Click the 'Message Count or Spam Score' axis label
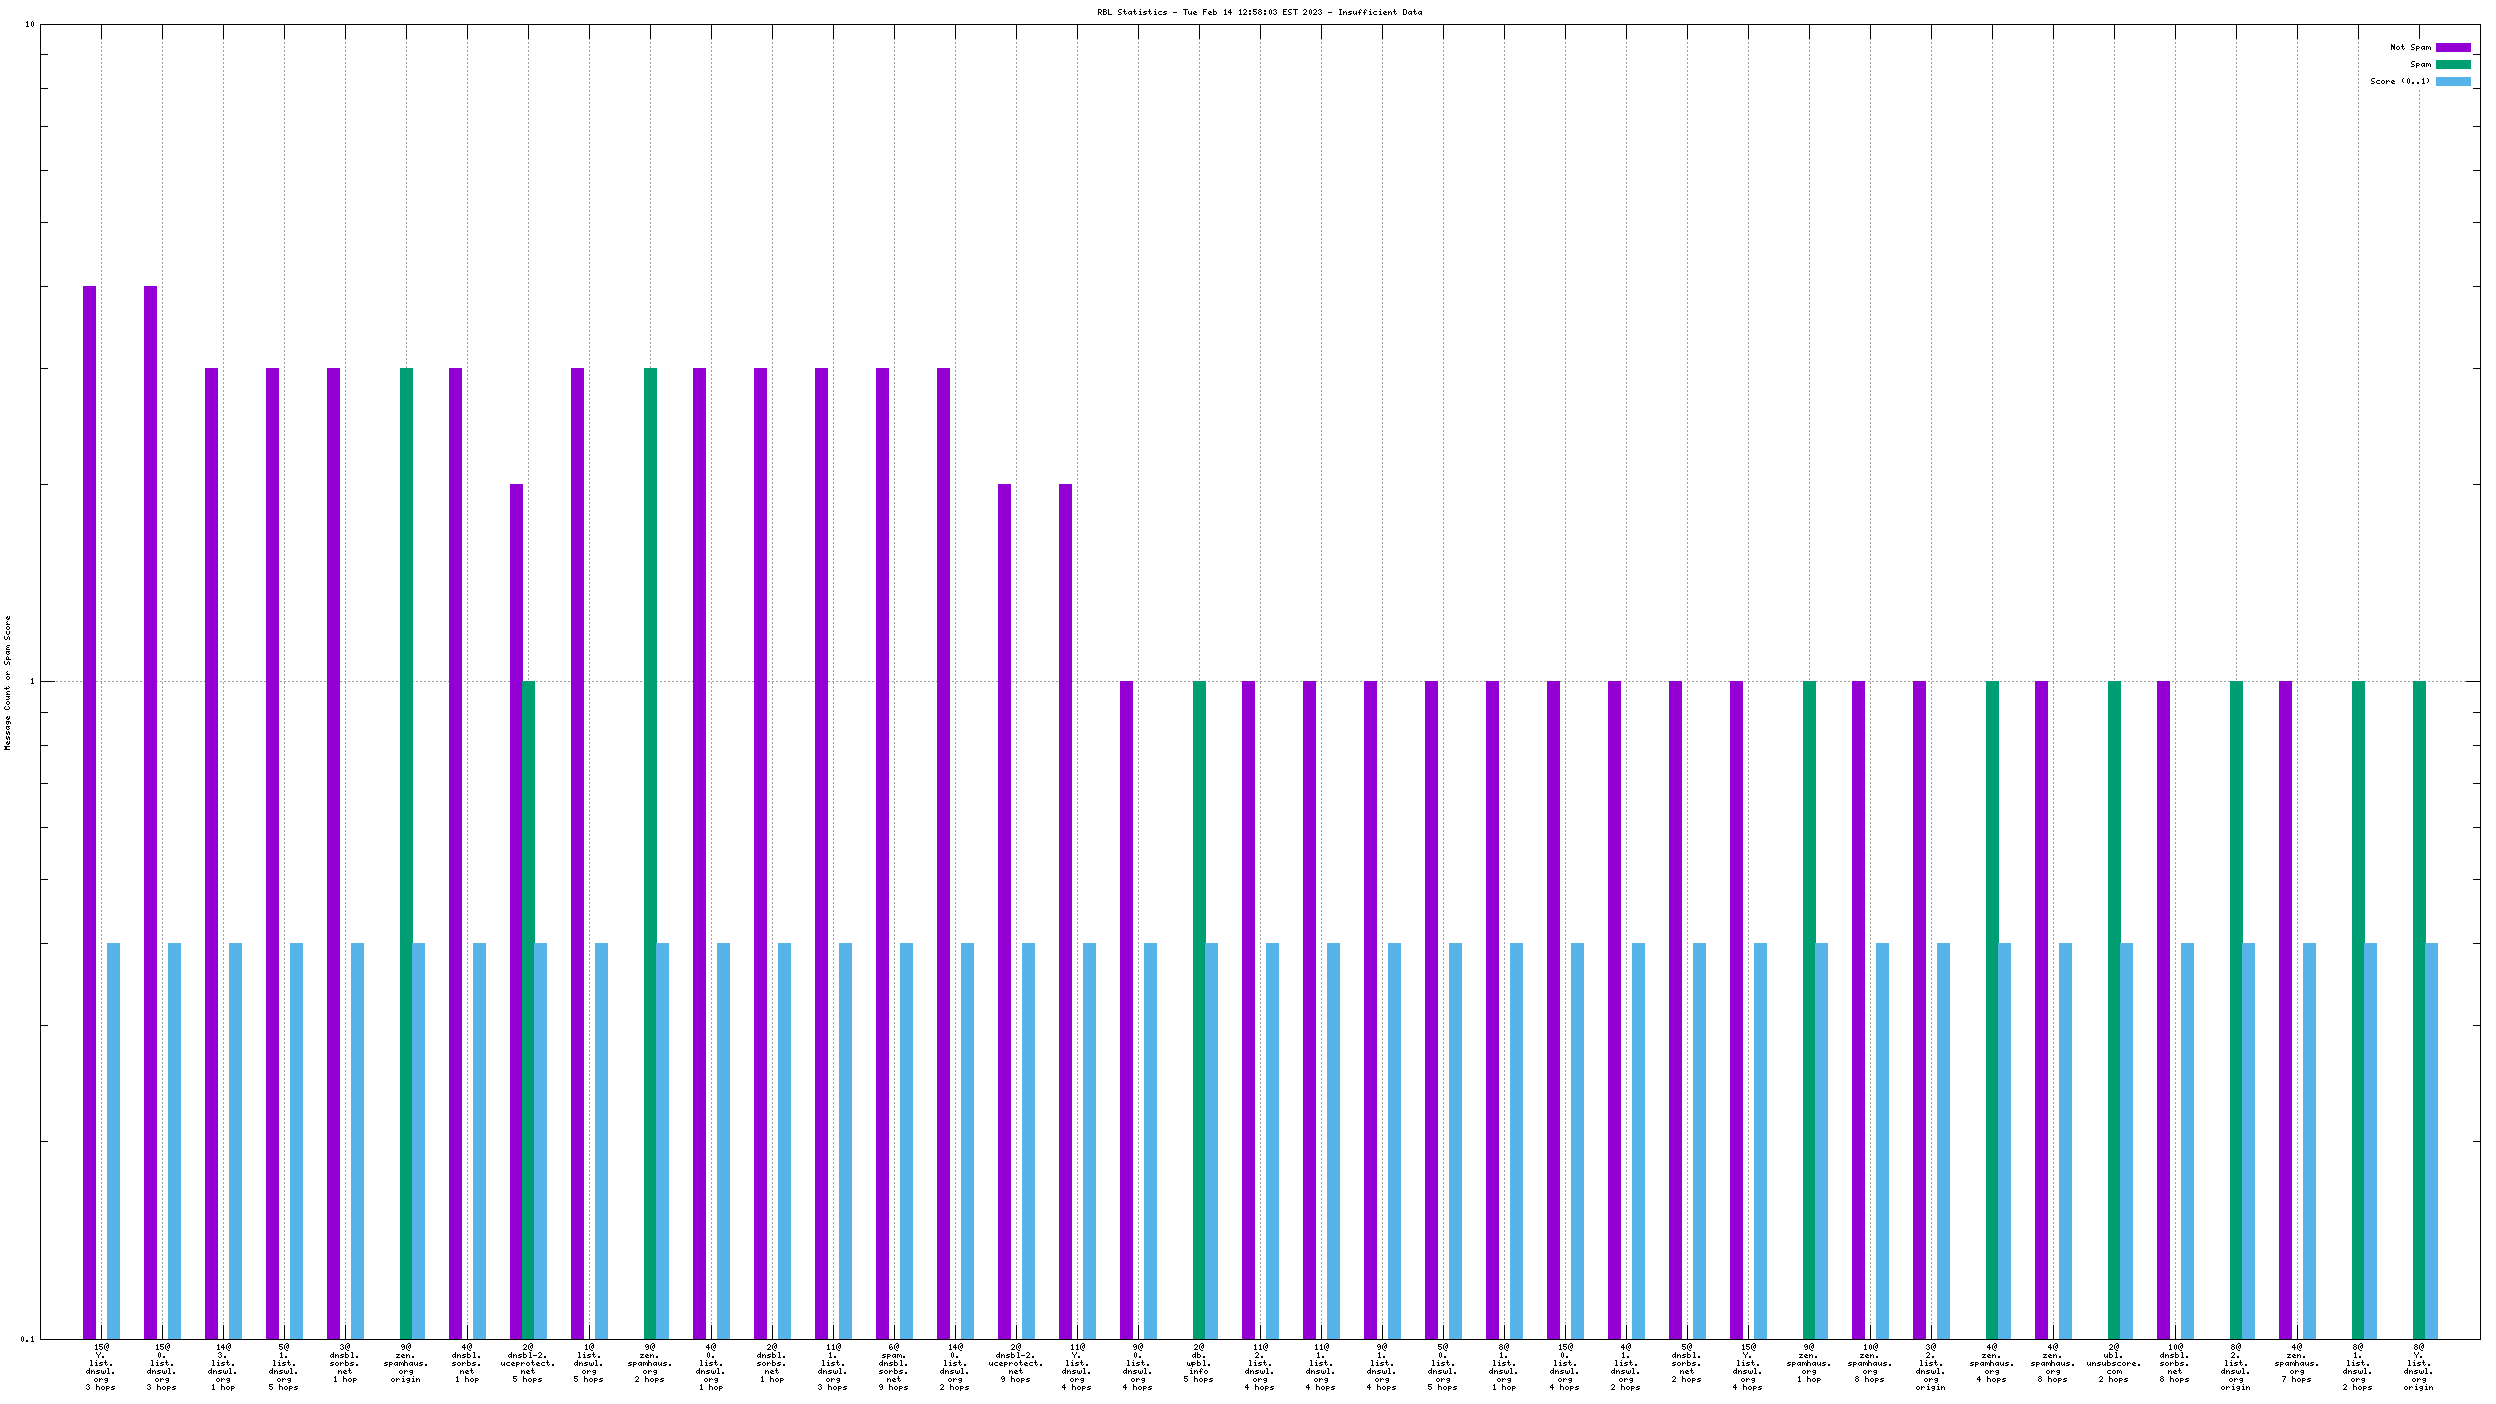2496x1404 pixels. click(x=7, y=682)
